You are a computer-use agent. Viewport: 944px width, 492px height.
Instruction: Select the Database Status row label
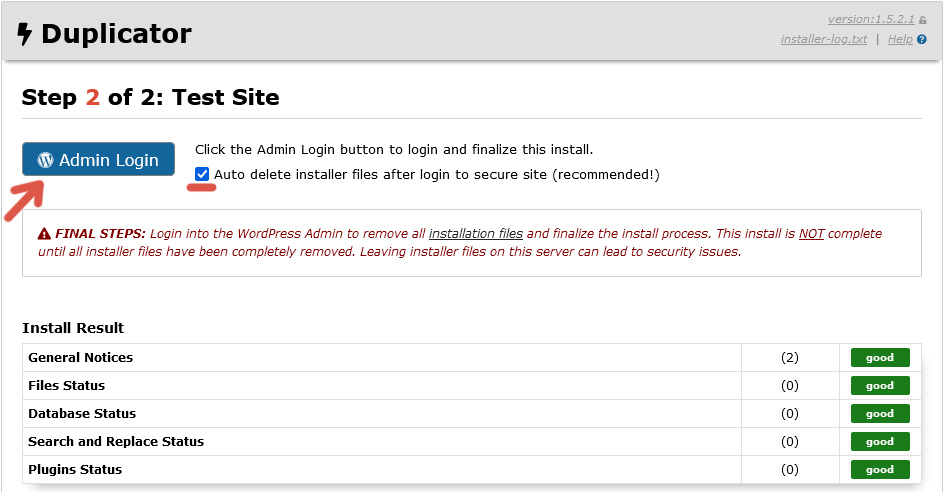click(x=82, y=414)
